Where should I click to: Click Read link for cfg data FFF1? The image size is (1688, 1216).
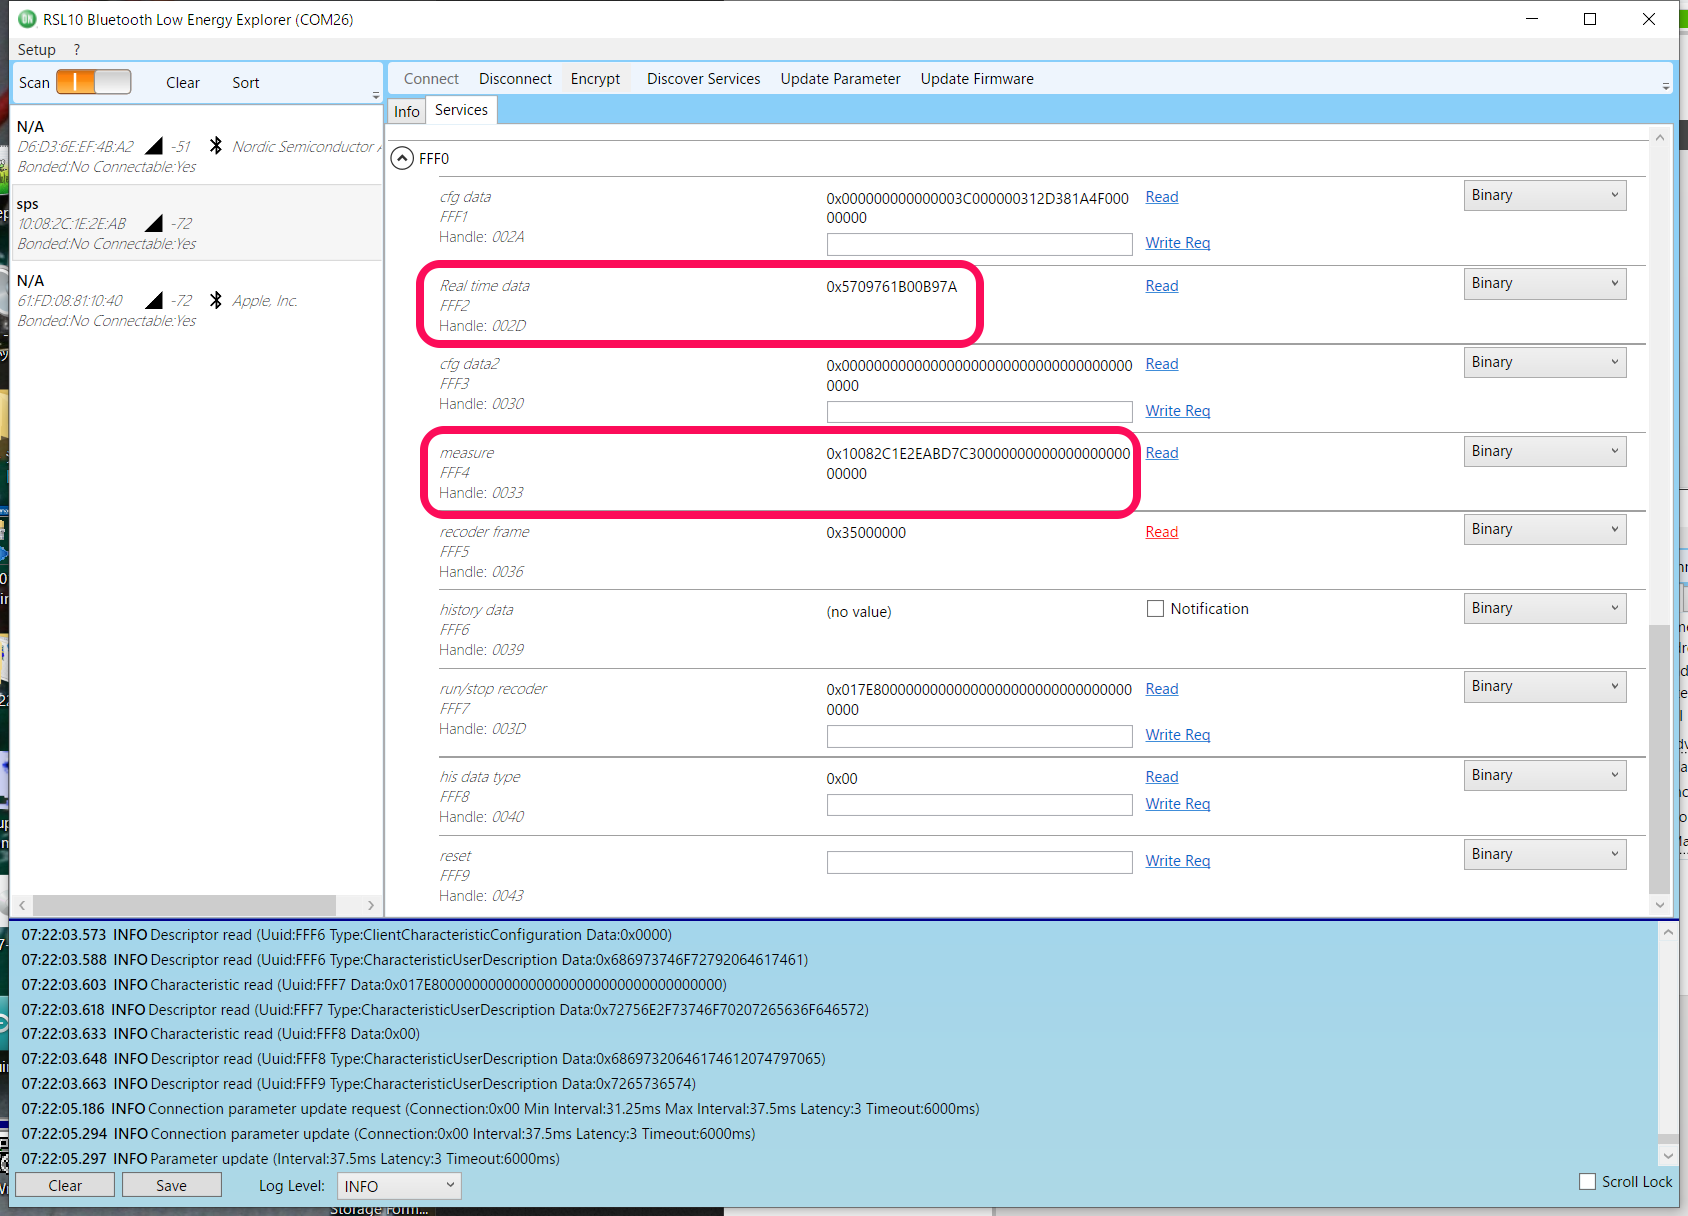(x=1162, y=197)
